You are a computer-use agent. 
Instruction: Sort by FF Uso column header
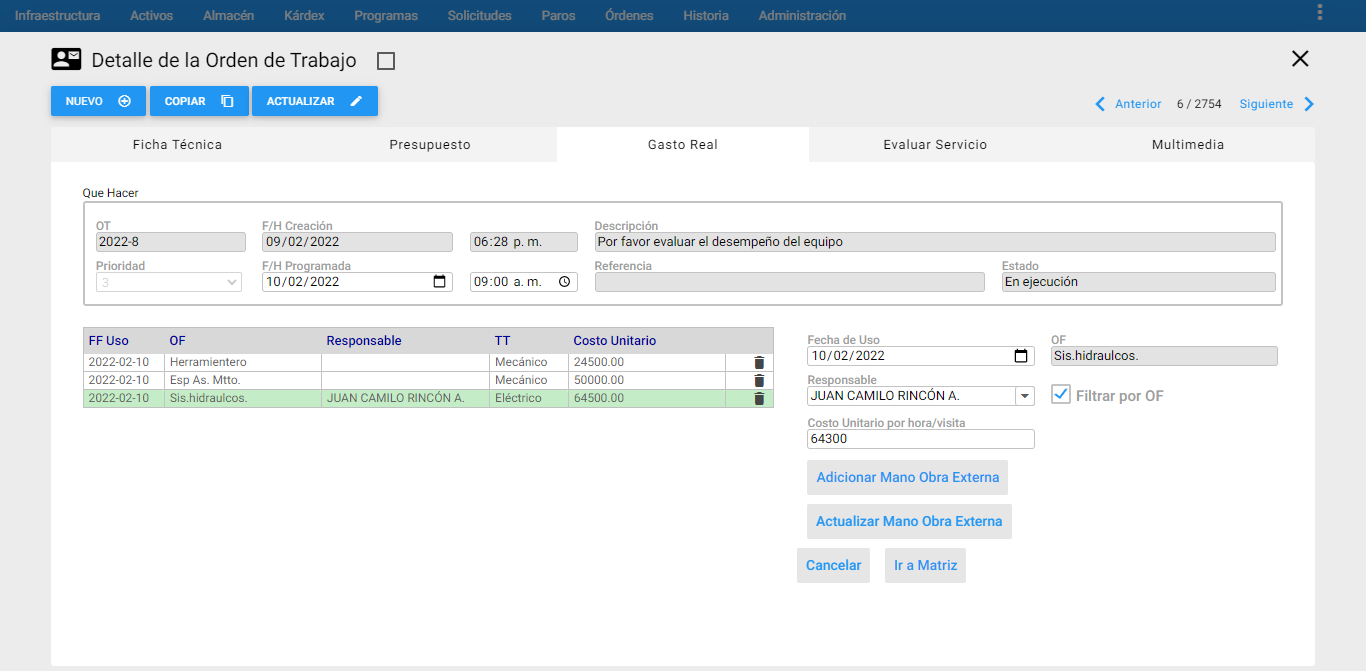[x=109, y=341]
